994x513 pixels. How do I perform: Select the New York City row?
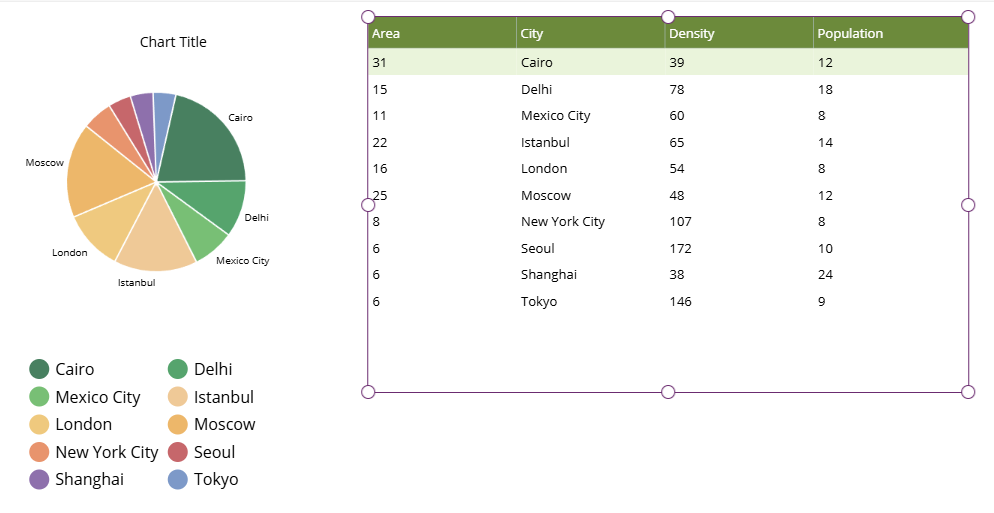(668, 221)
